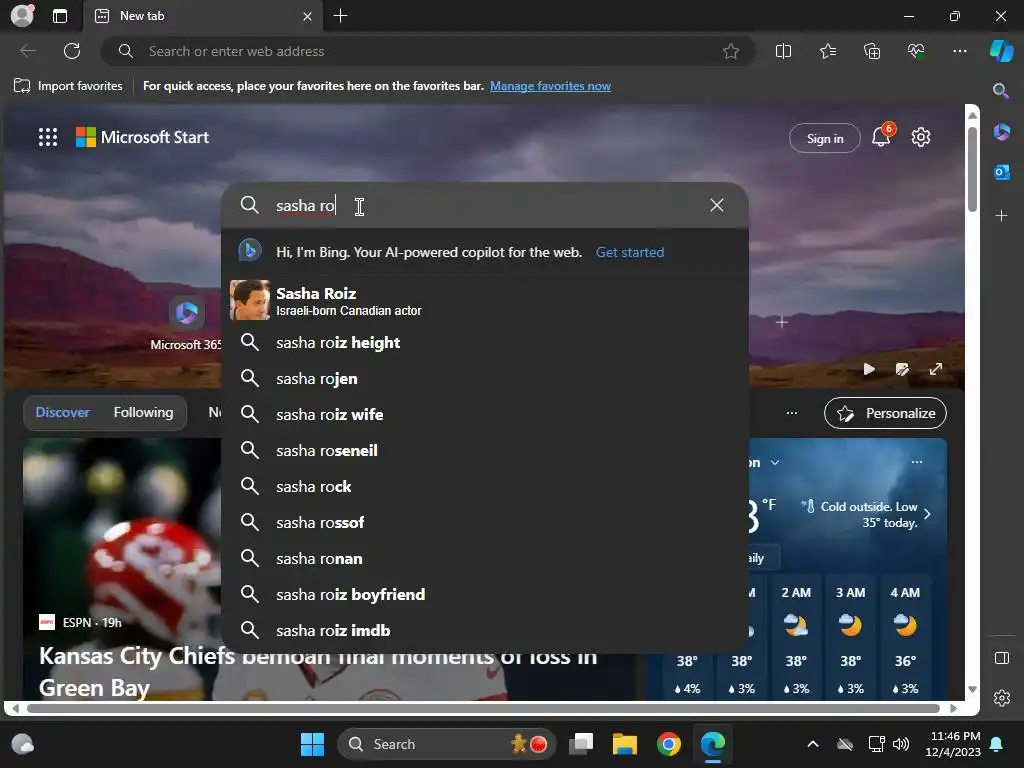
Task: Open Microsoft Start page settings gear
Action: pos(921,137)
